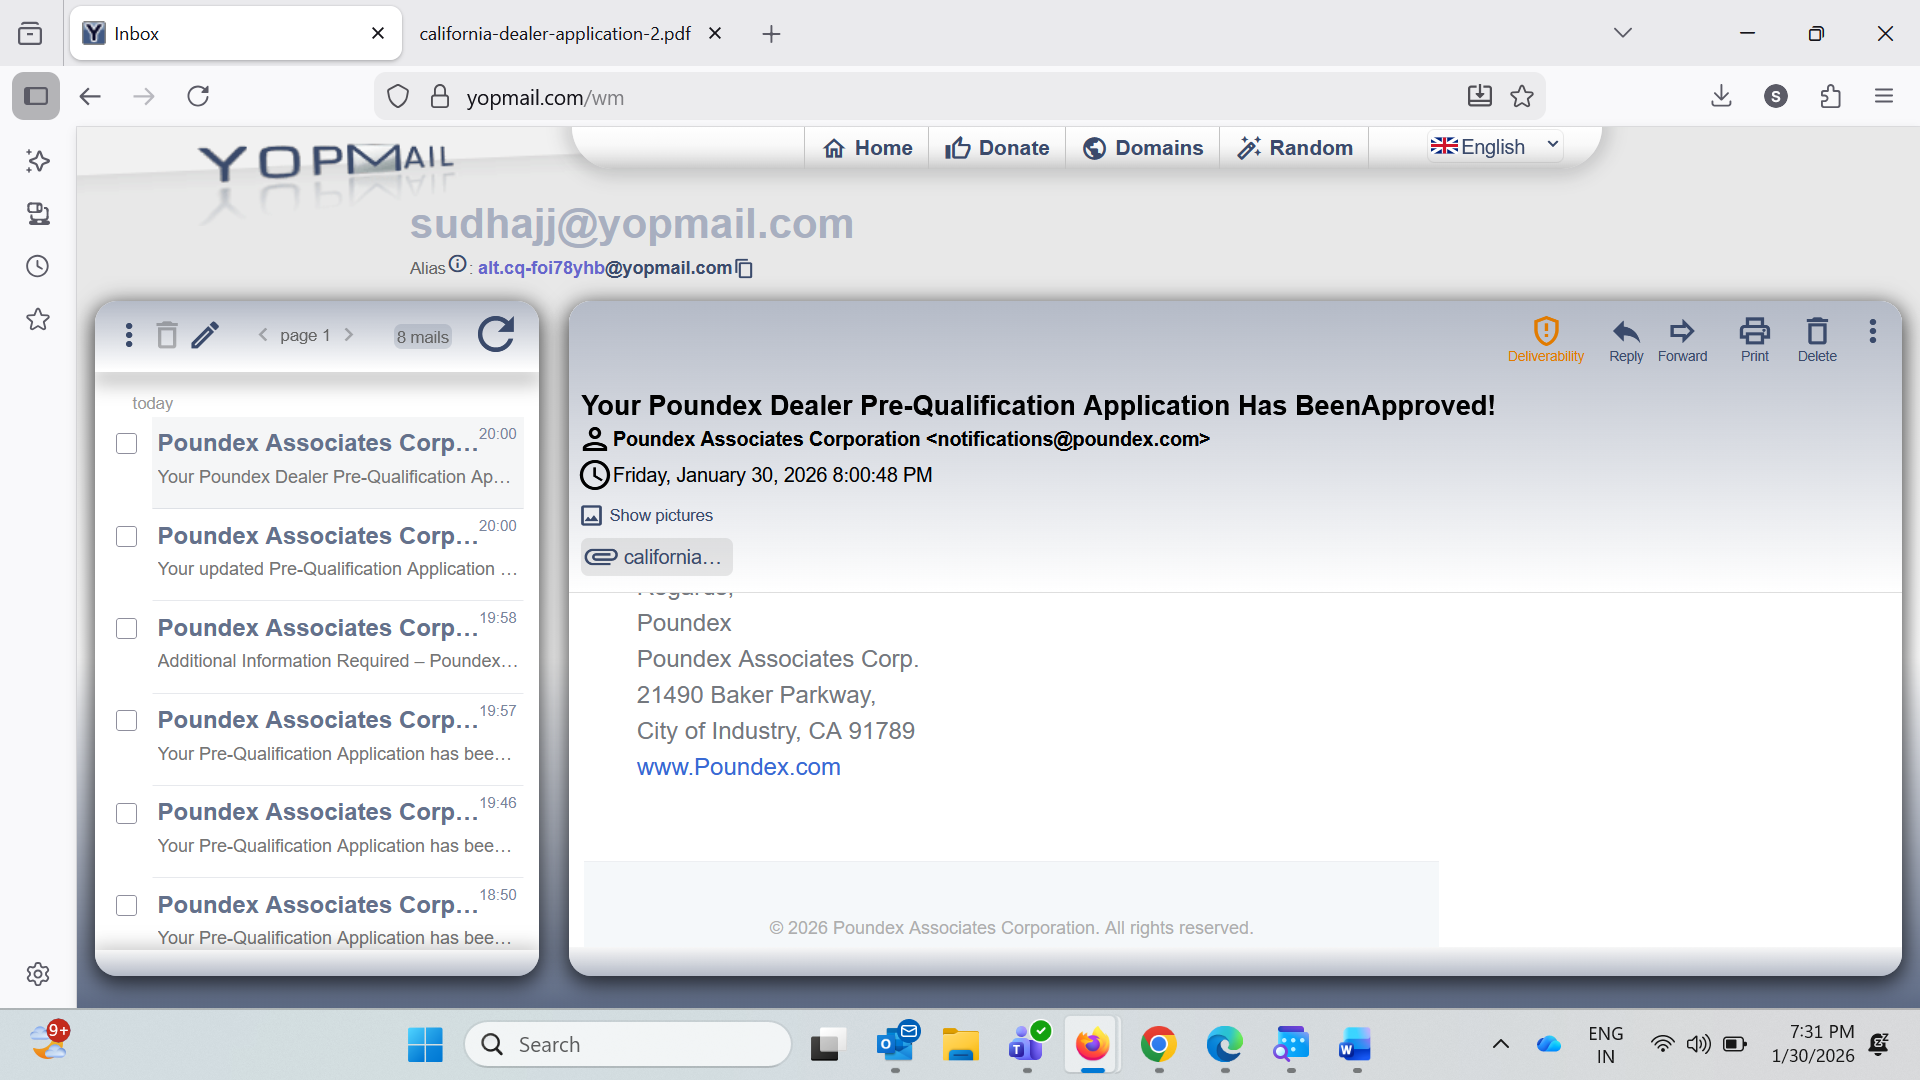Screen dimensions: 1920x1080
Task: Open the california attachment chip
Action: point(657,557)
